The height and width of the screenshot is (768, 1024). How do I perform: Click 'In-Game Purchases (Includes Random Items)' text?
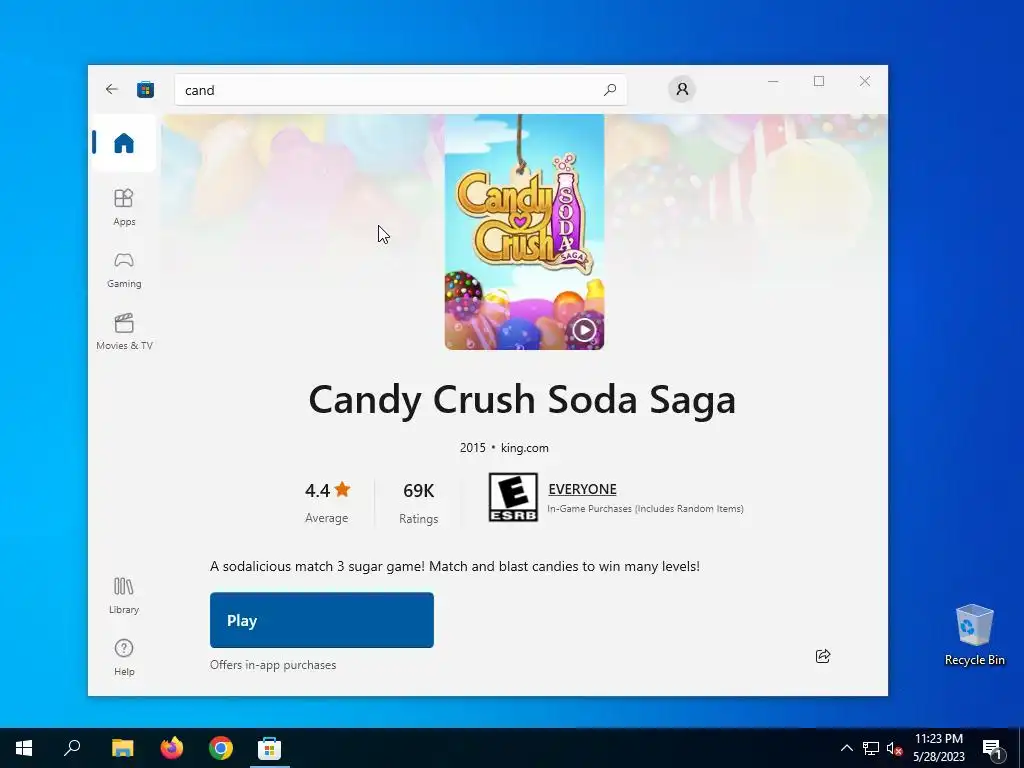[x=645, y=509]
